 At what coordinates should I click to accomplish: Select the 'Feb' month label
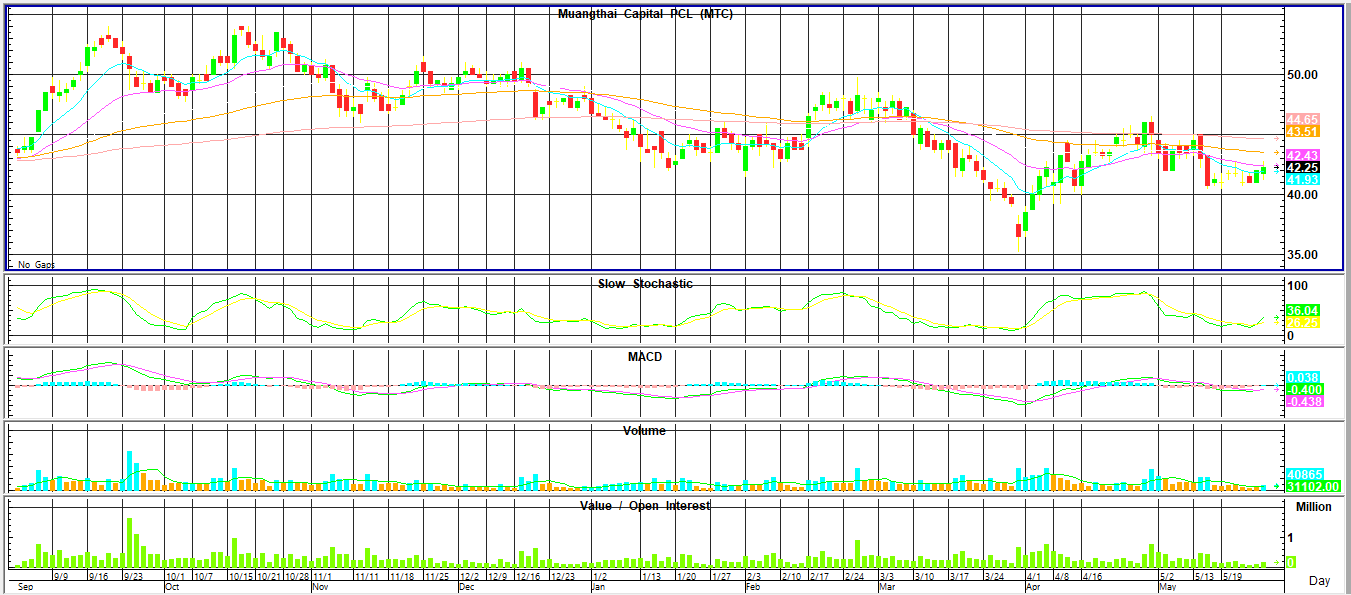tap(755, 588)
